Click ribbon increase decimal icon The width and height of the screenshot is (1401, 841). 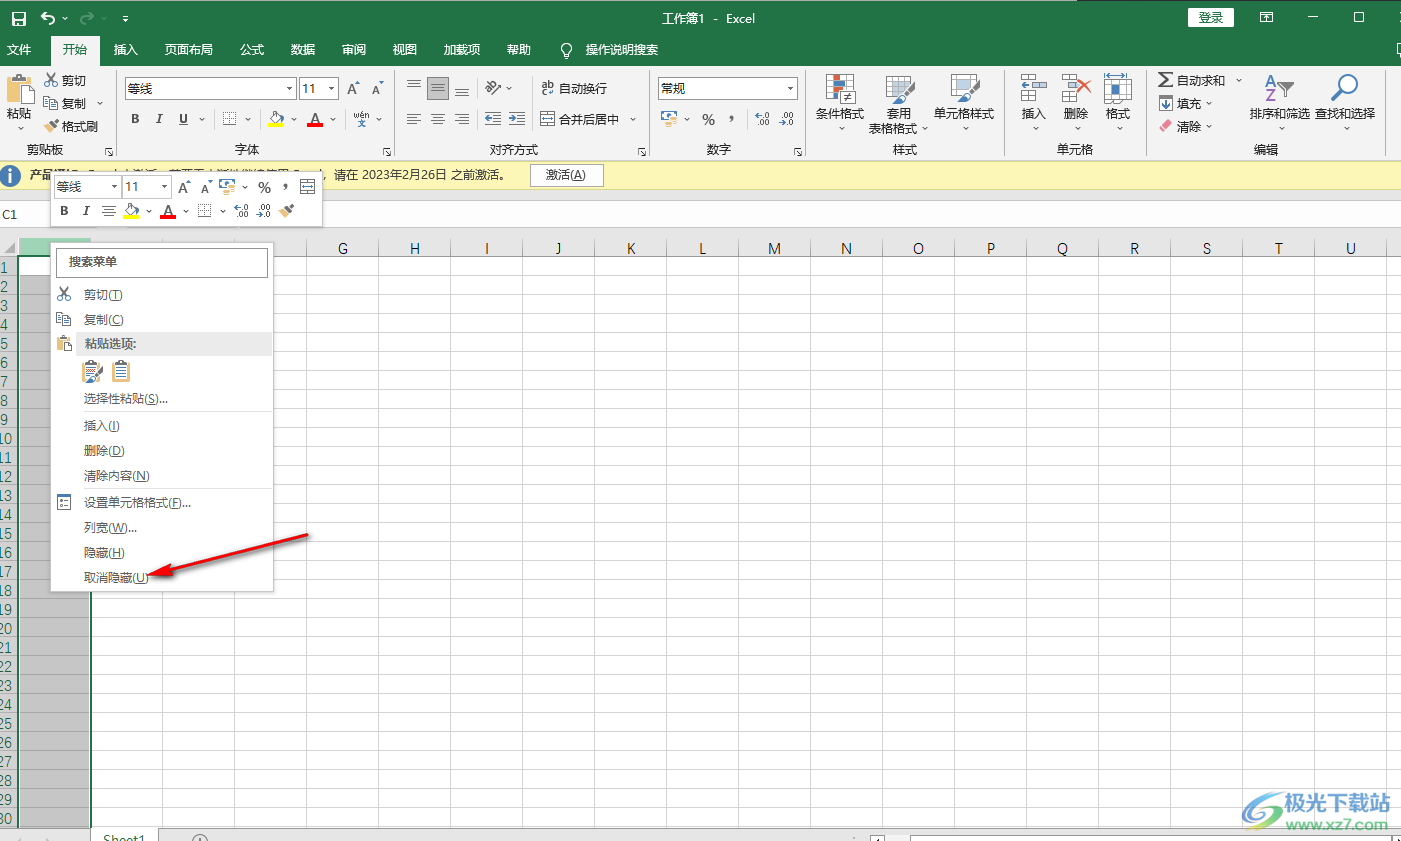pos(762,119)
